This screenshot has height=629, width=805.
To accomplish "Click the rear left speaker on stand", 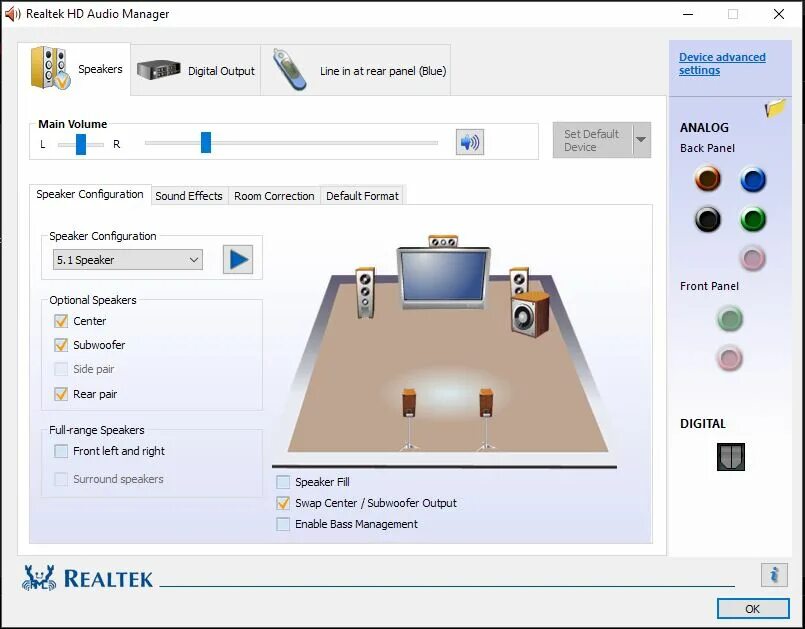I will tap(409, 420).
